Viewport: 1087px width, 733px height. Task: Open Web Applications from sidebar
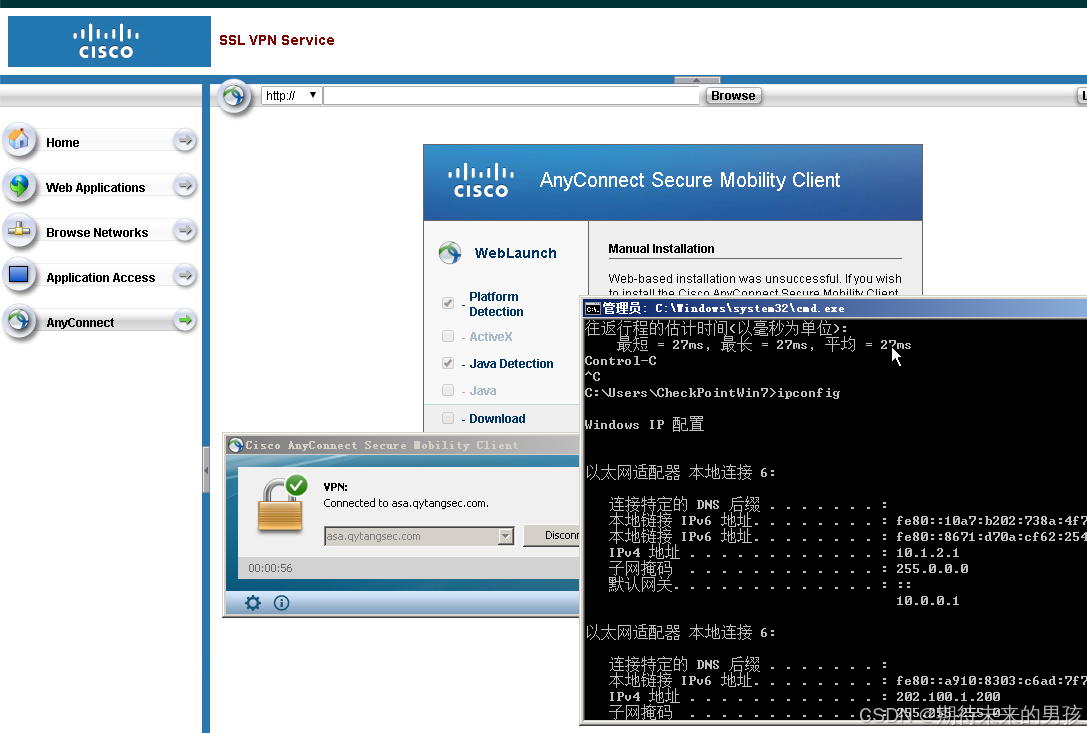tap(96, 187)
